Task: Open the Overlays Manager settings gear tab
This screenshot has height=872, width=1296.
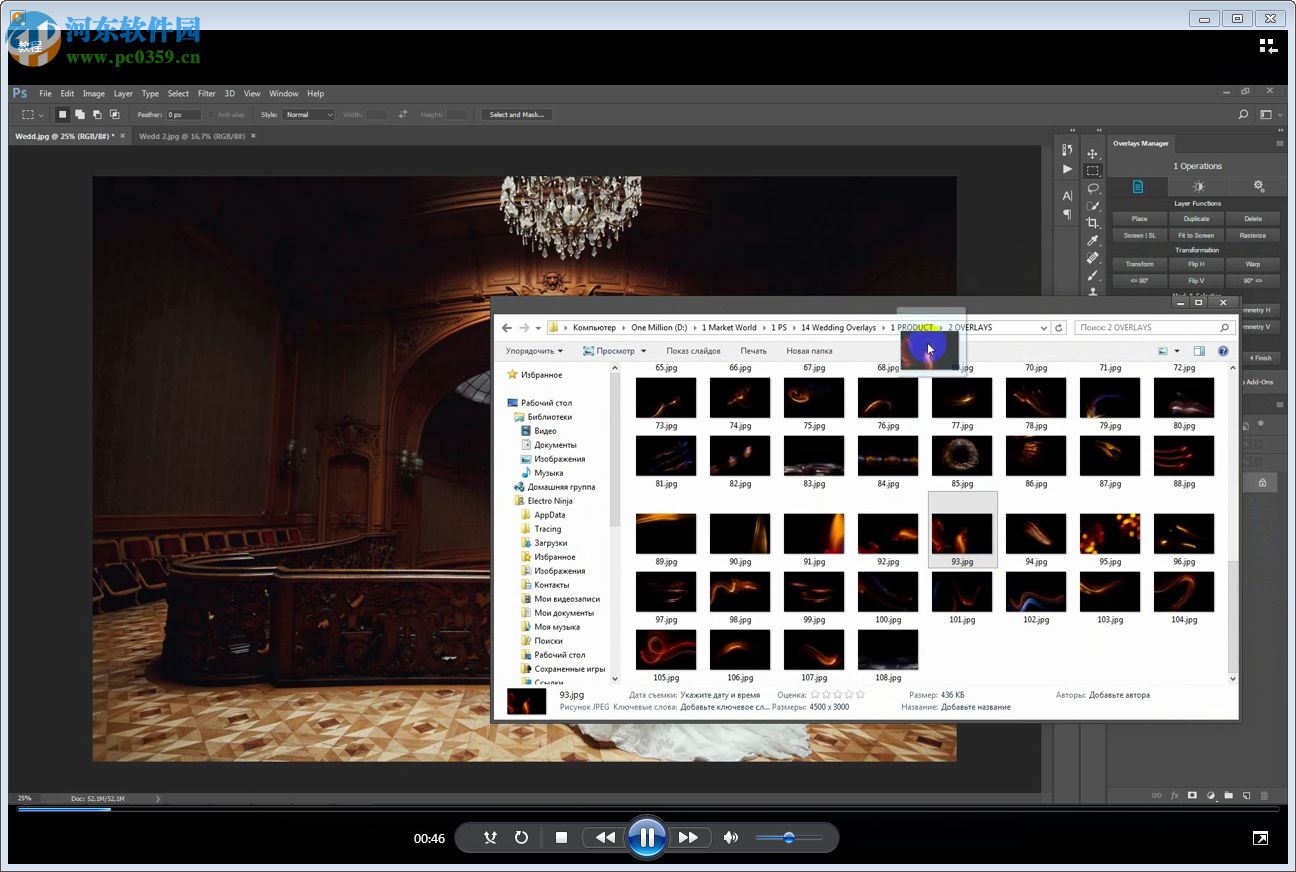Action: point(1258,187)
